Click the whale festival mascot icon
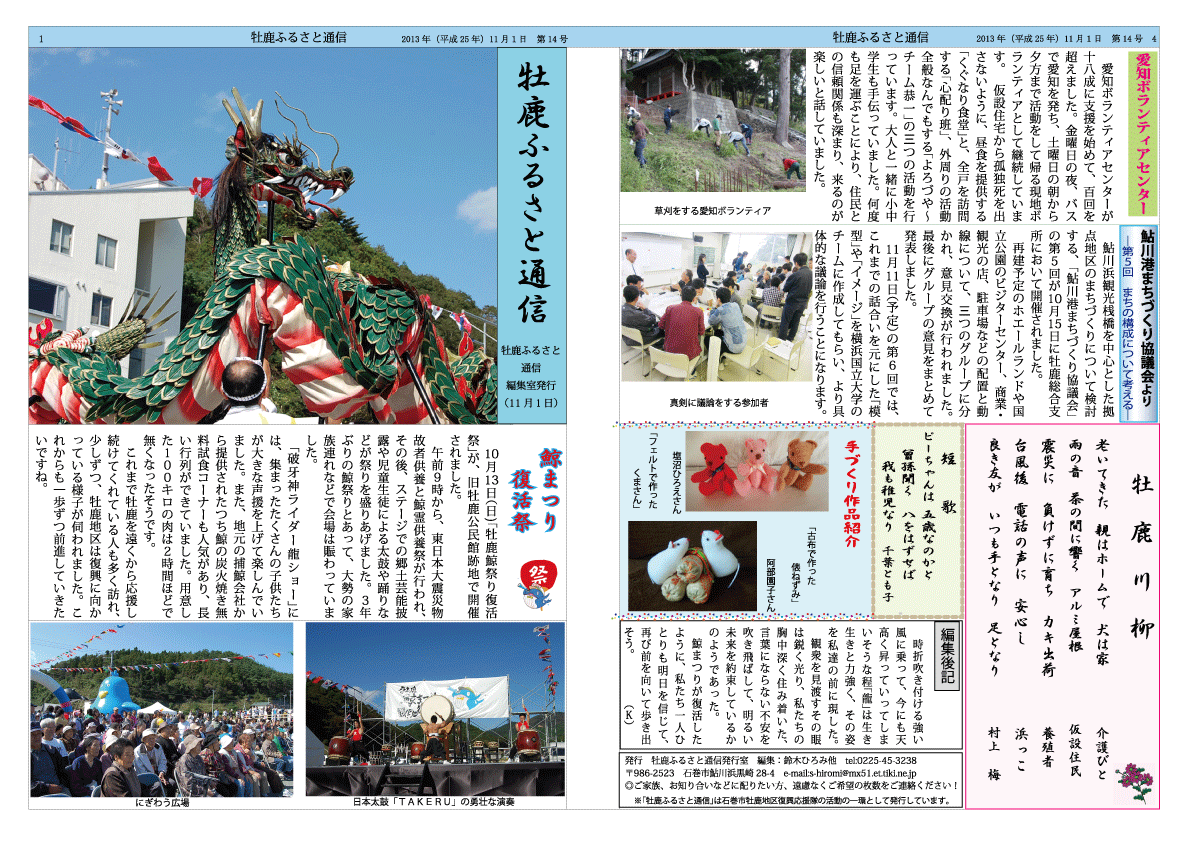Image resolution: width=1191 pixels, height=842 pixels. pos(540,585)
